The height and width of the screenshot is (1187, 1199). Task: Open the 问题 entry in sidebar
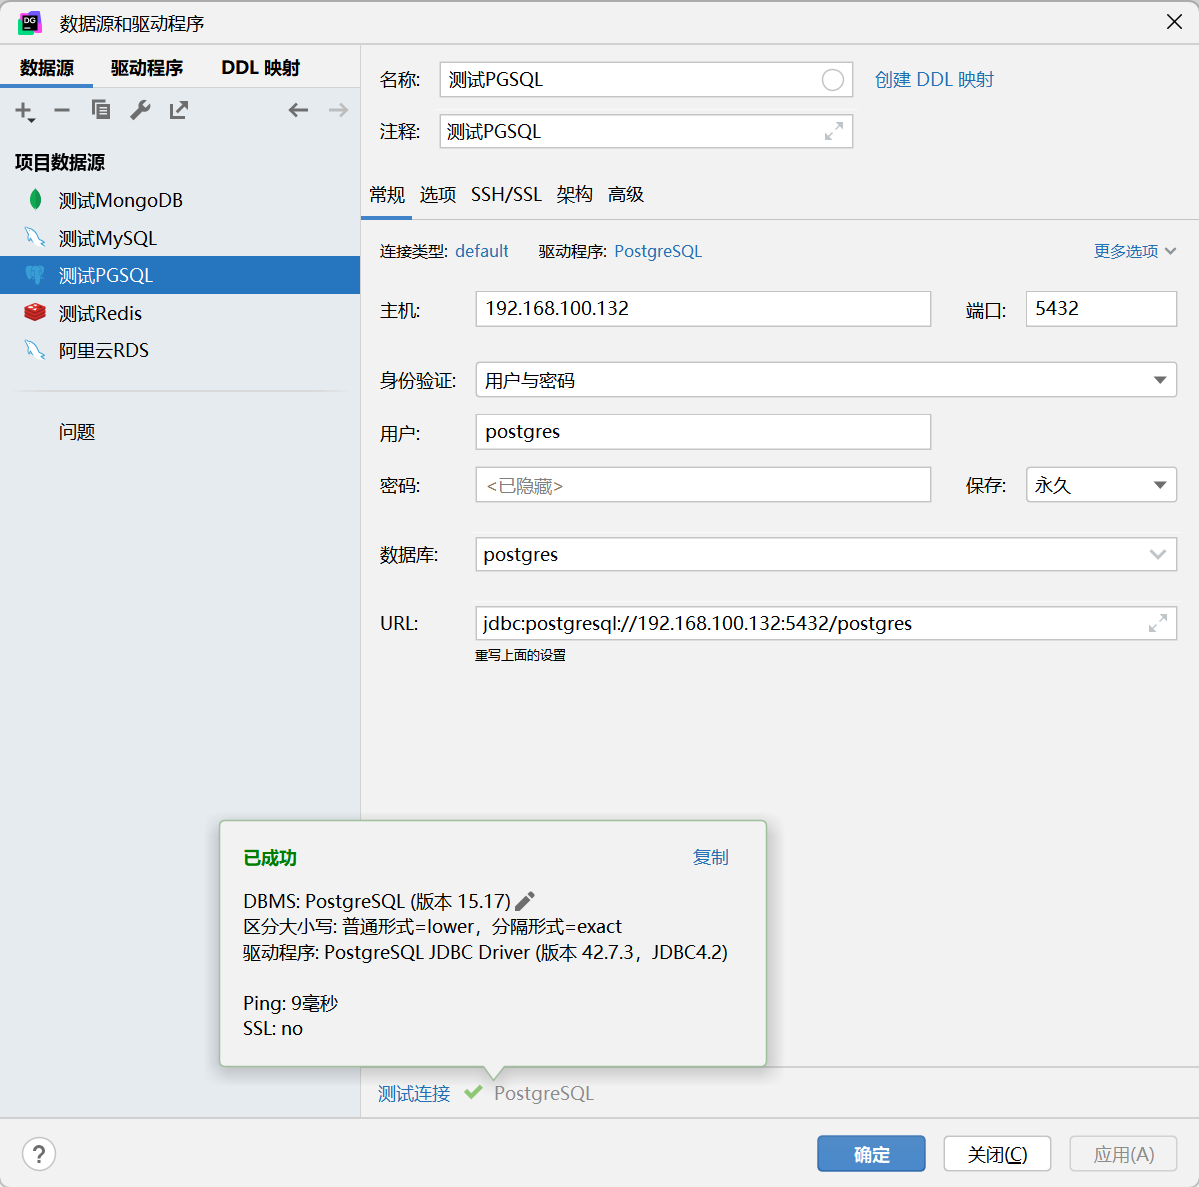click(x=77, y=432)
